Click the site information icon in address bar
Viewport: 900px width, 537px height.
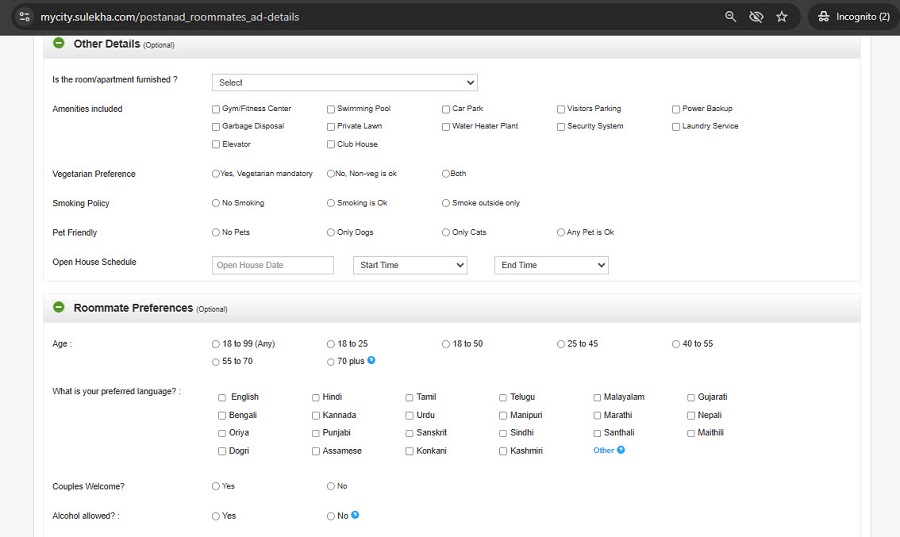[24, 17]
